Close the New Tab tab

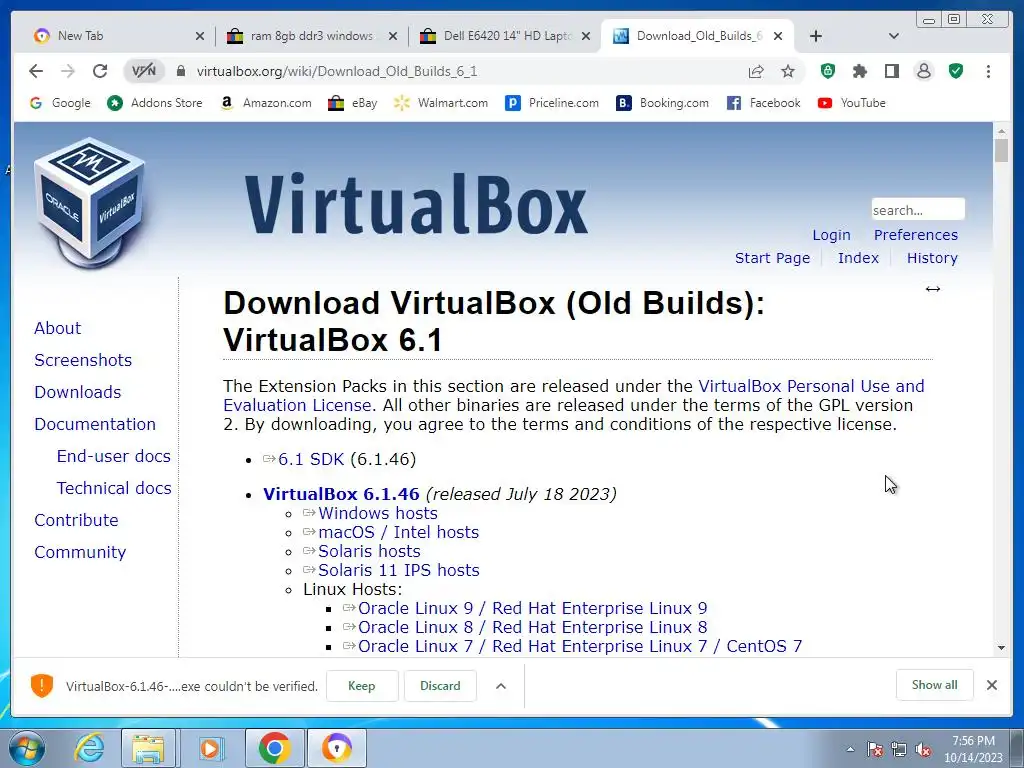tap(200, 36)
